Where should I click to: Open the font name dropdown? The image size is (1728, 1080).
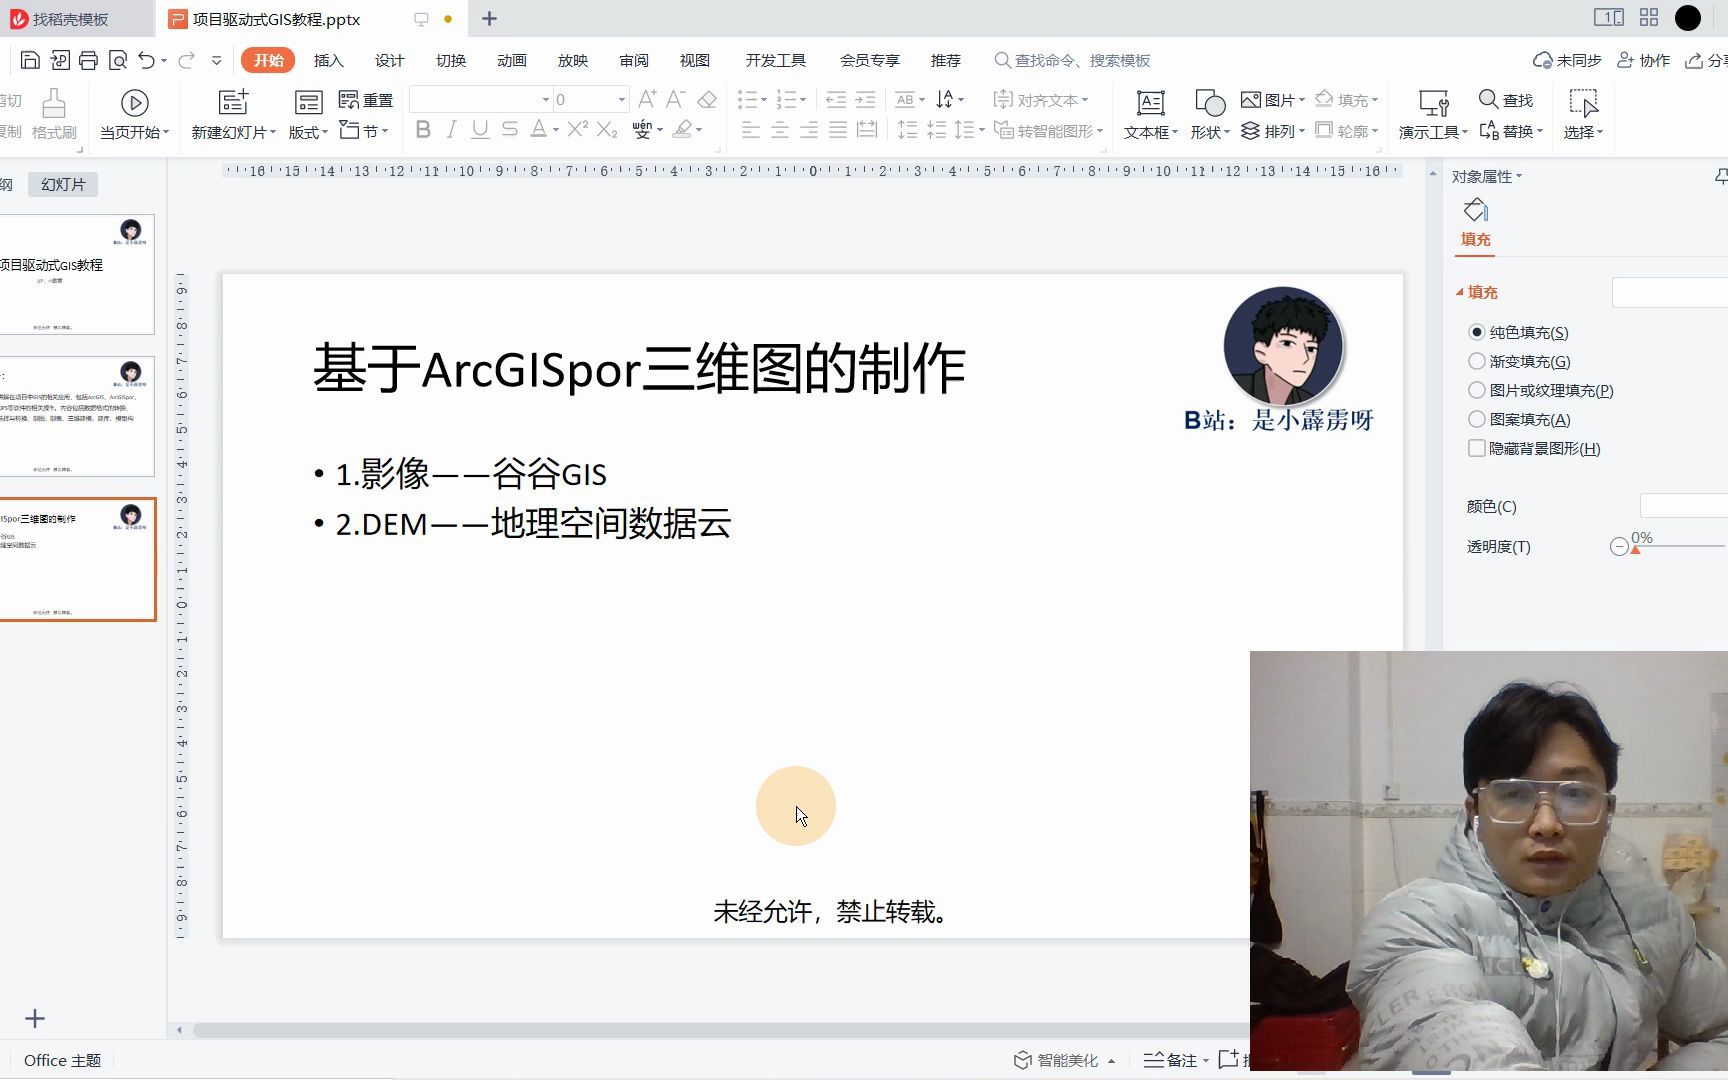point(546,99)
